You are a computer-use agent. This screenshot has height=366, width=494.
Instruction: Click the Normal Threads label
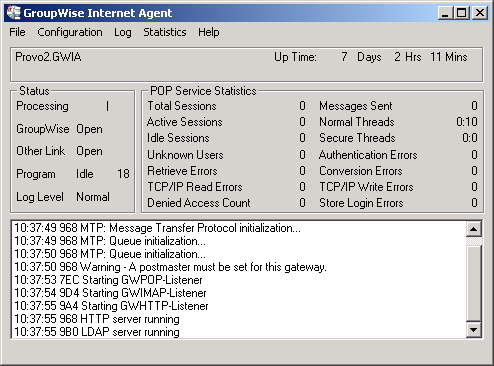point(357,122)
